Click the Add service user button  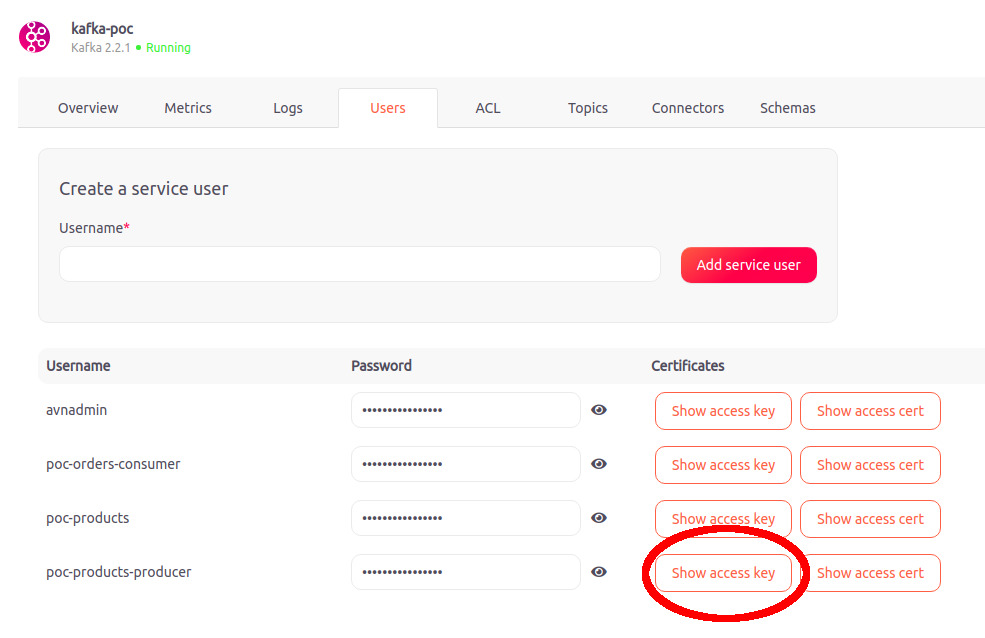(x=749, y=265)
